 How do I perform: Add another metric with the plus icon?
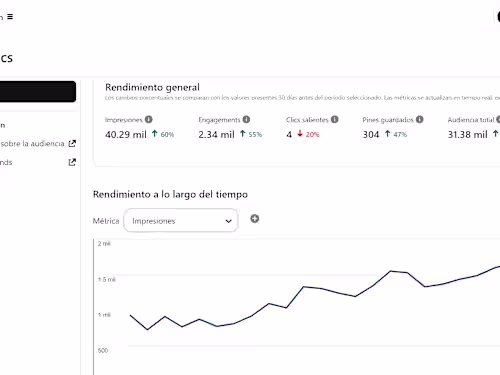[255, 219]
